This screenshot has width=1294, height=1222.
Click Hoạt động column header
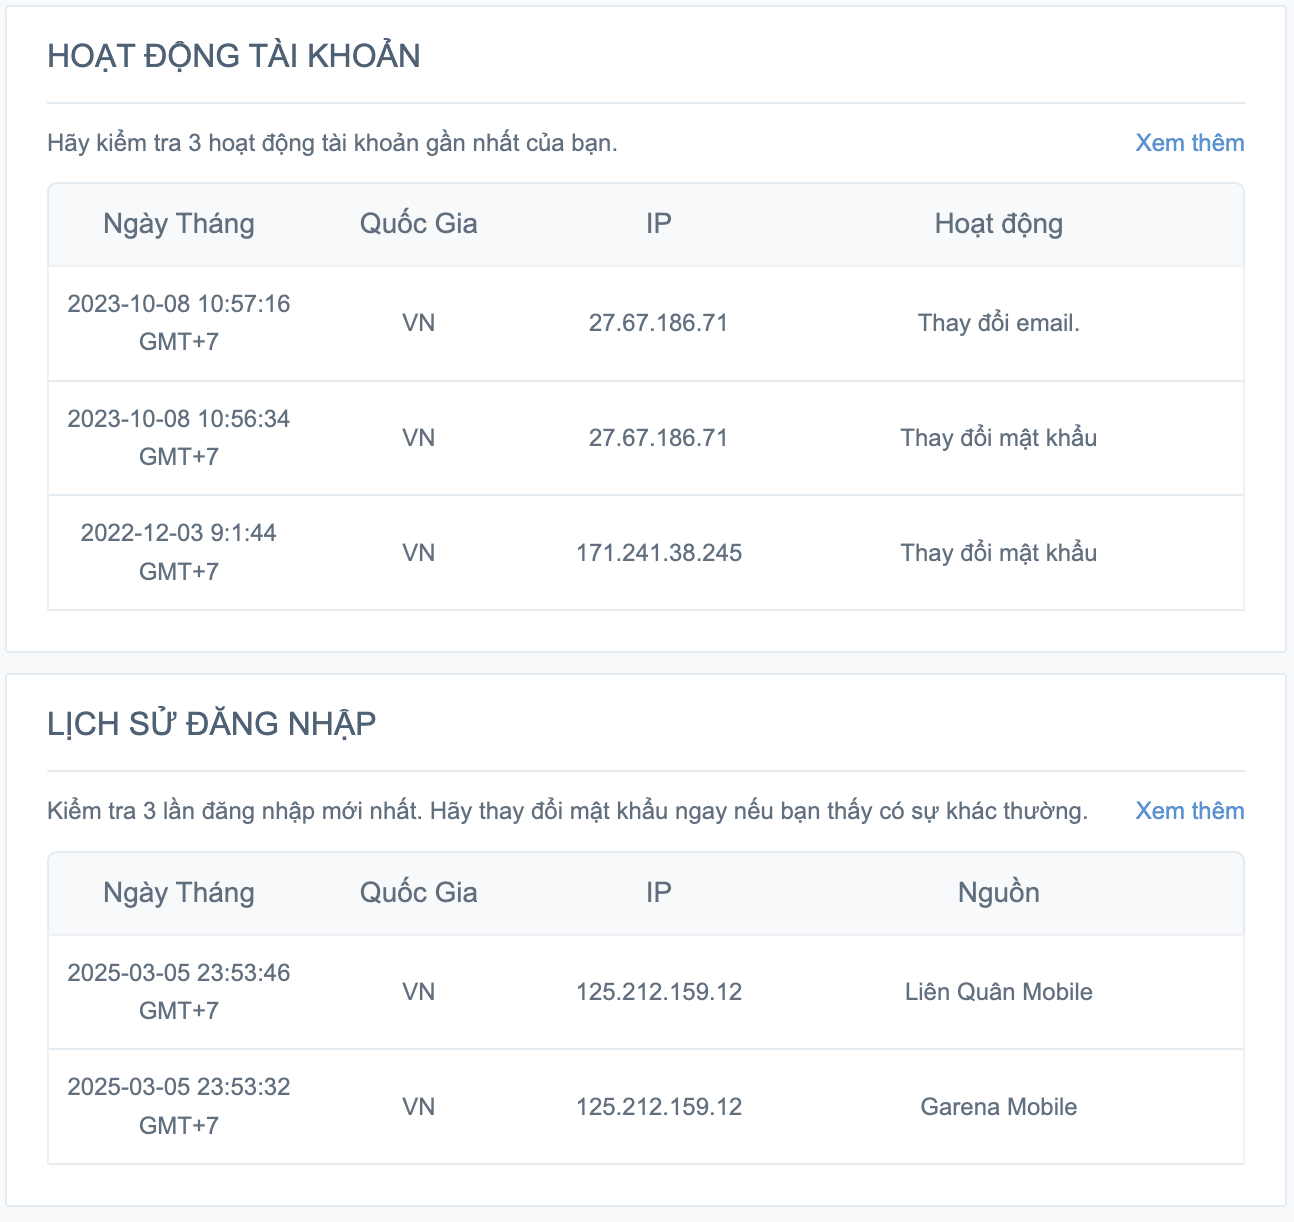point(998,224)
